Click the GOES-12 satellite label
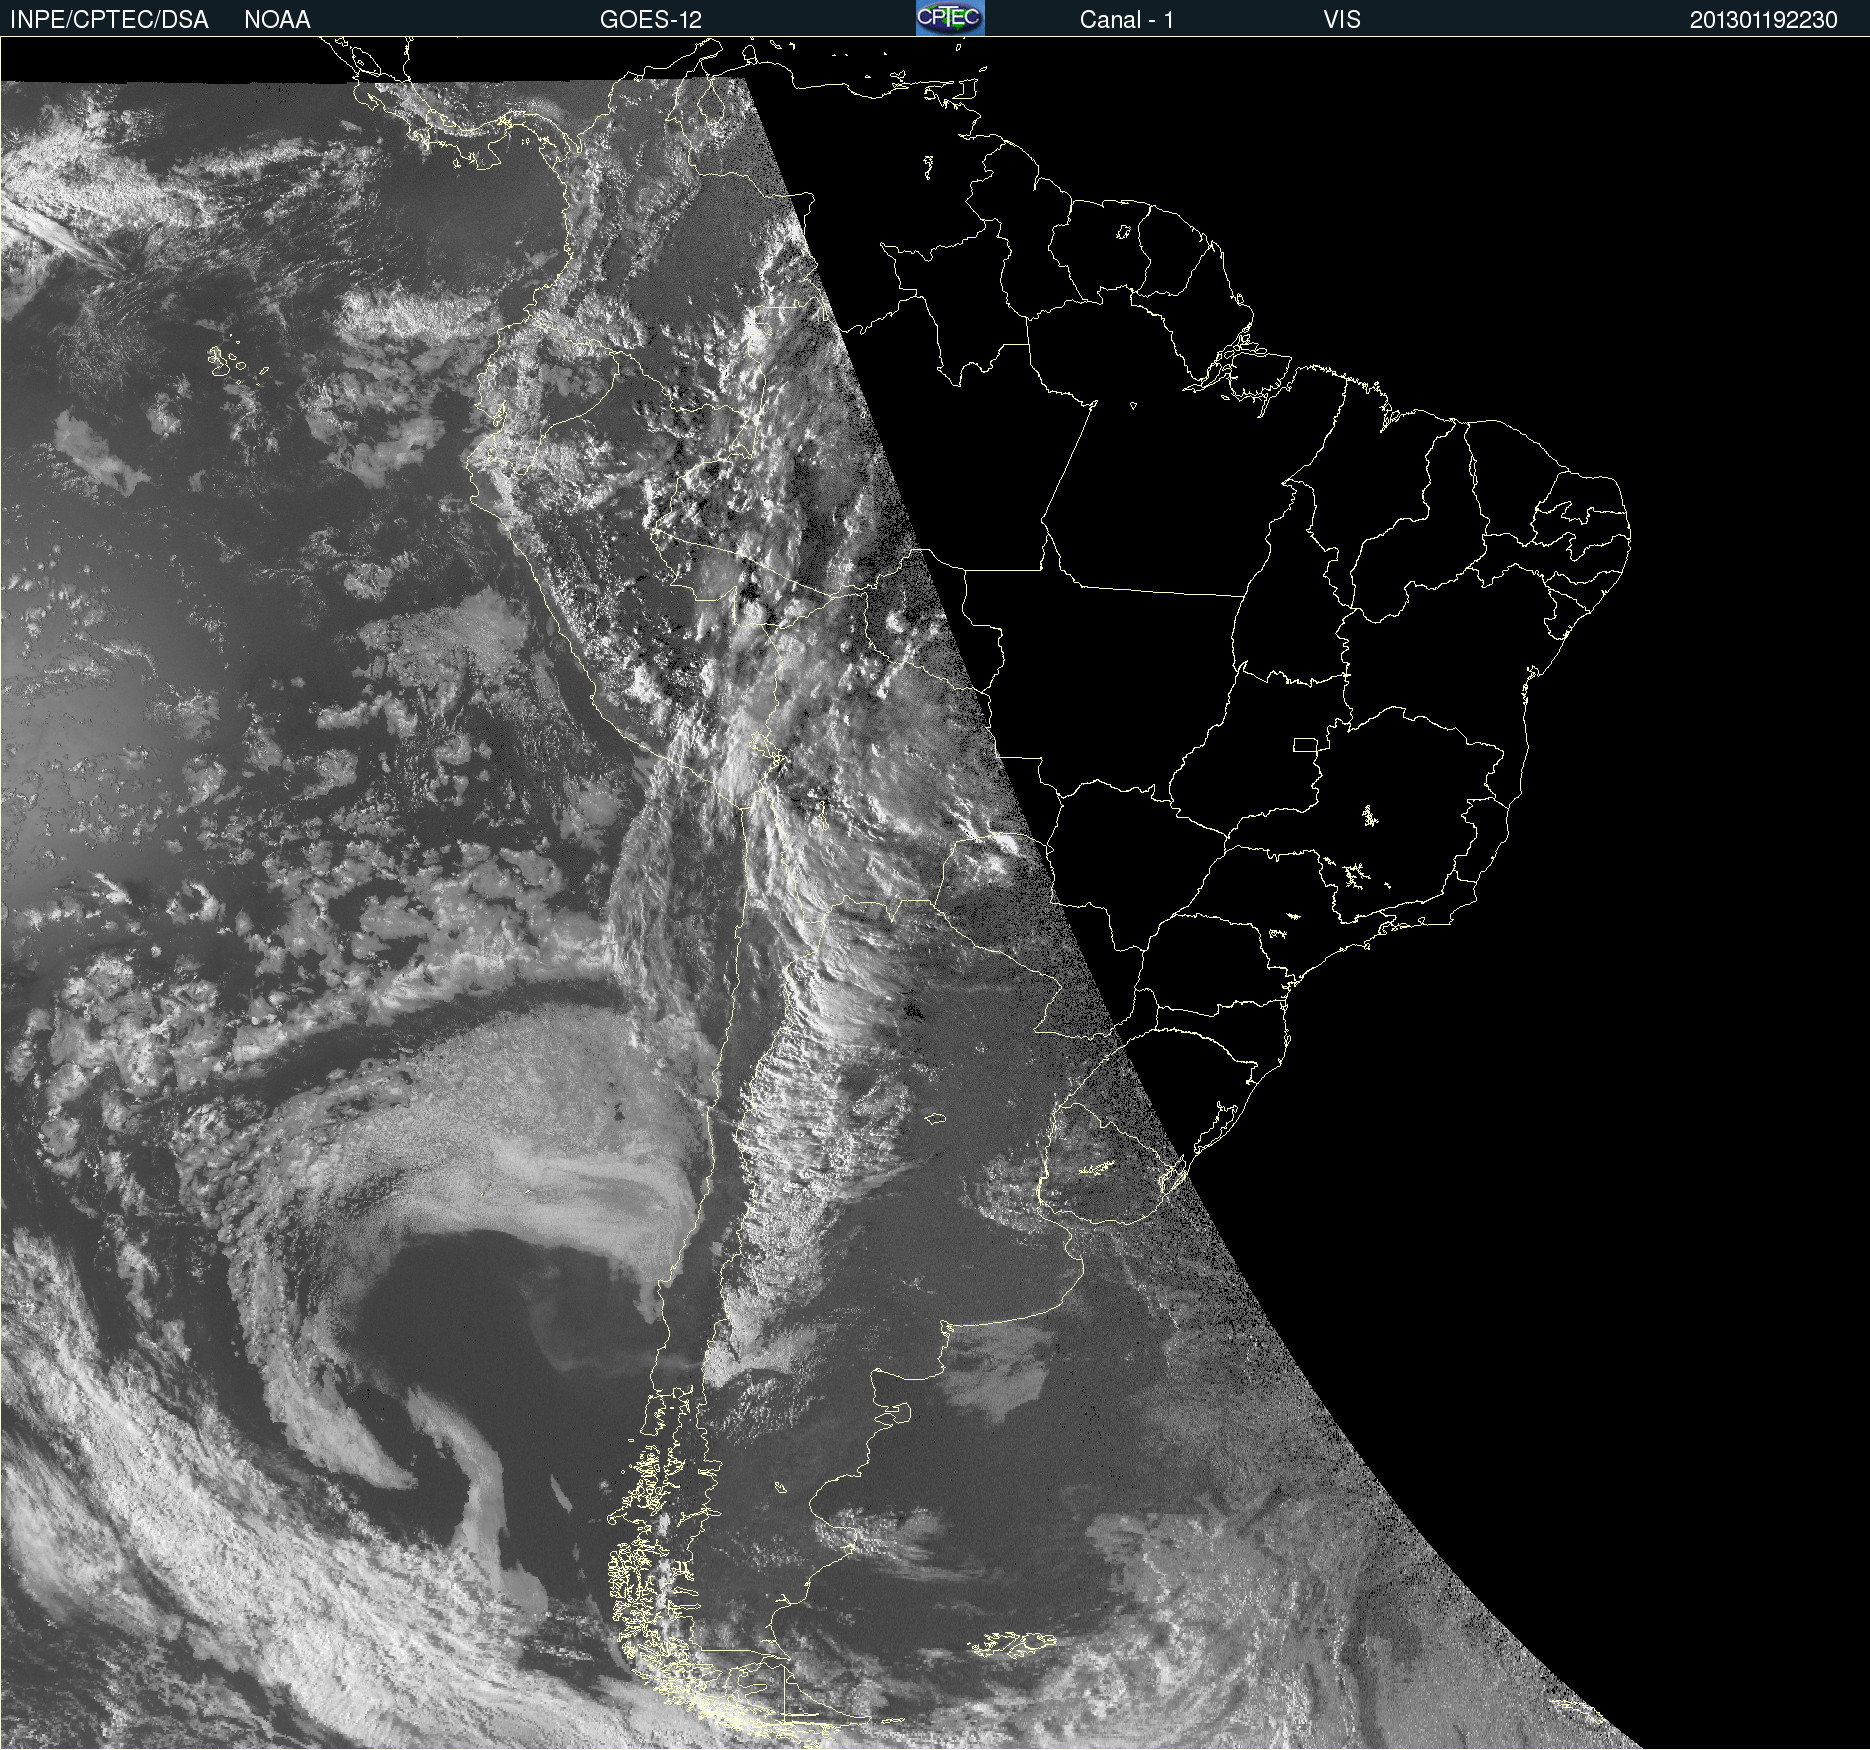This screenshot has width=1870, height=1750. (x=651, y=20)
